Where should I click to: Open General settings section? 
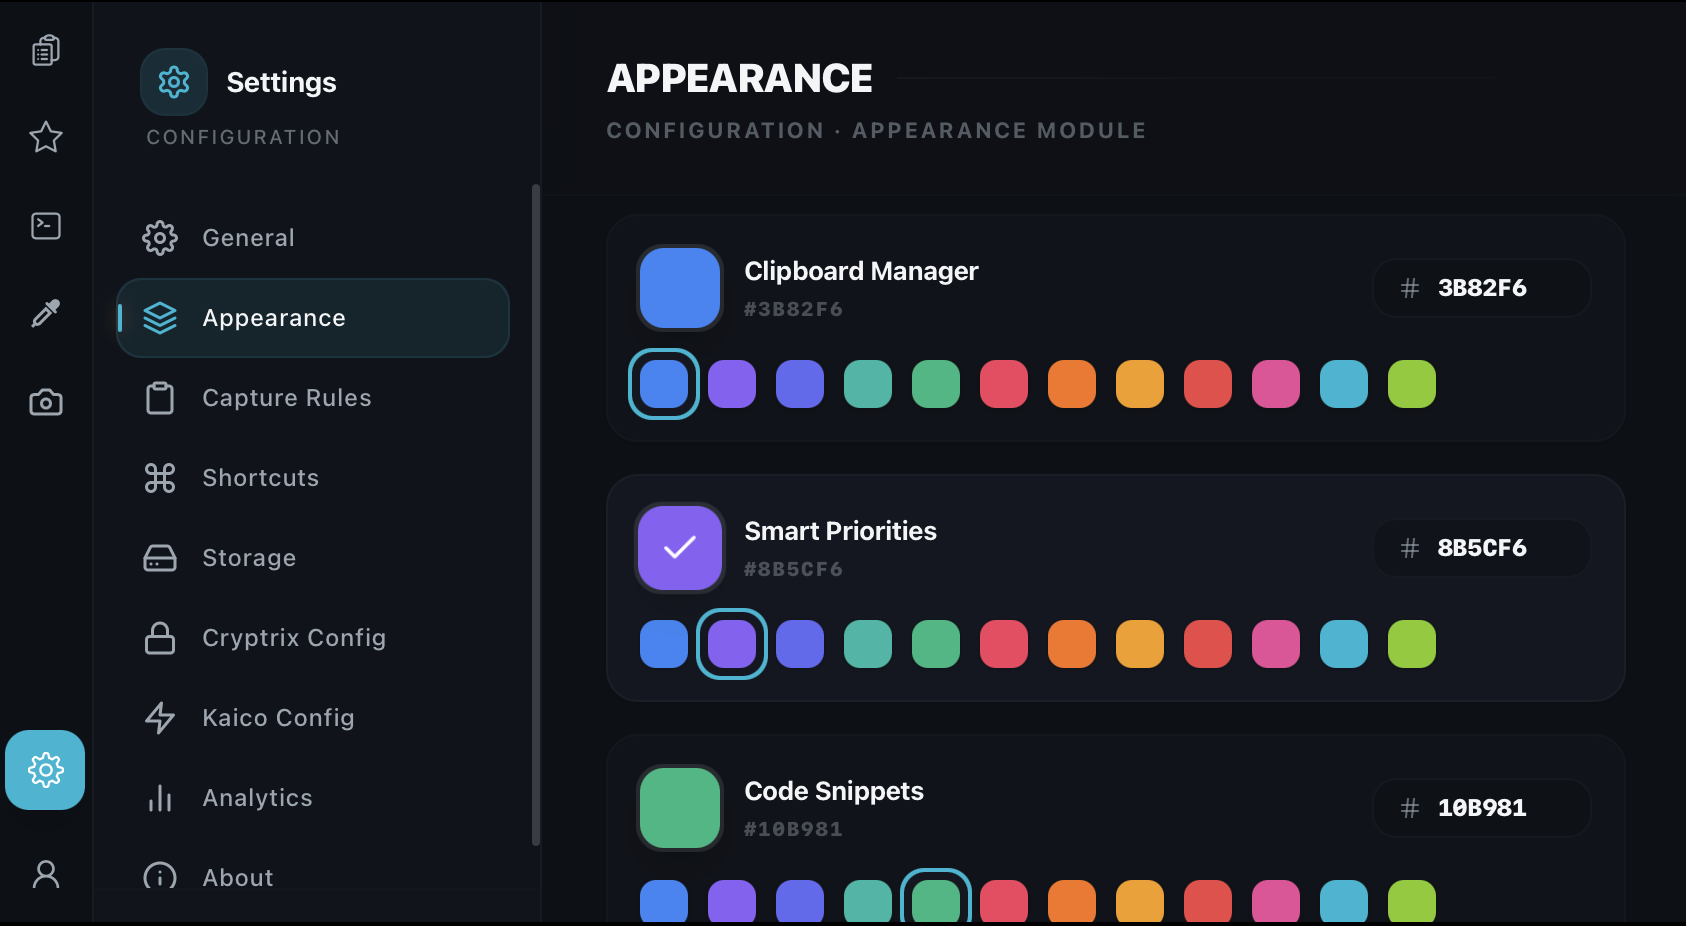[x=313, y=238]
